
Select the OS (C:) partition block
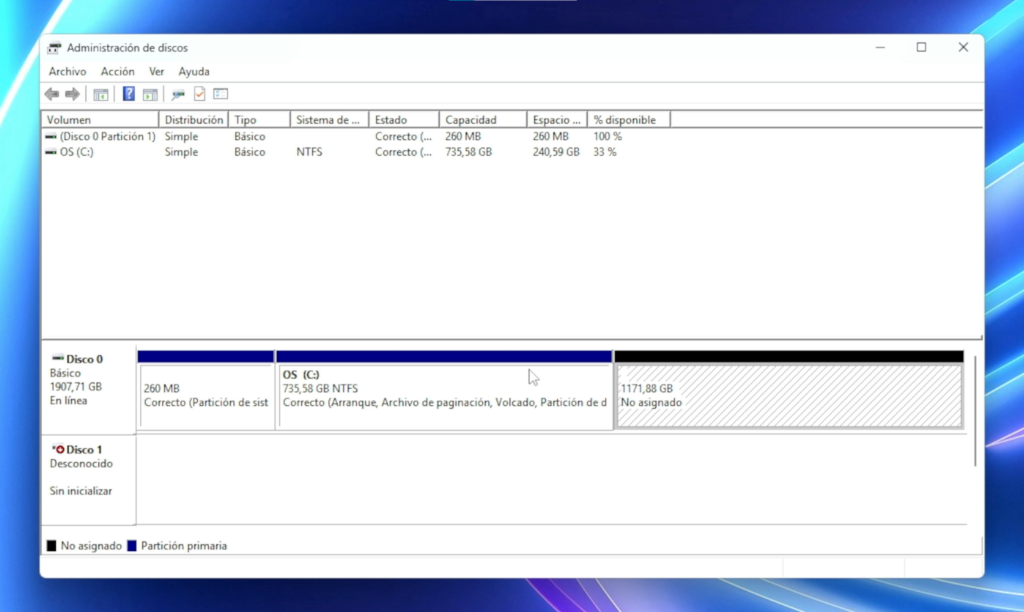444,392
